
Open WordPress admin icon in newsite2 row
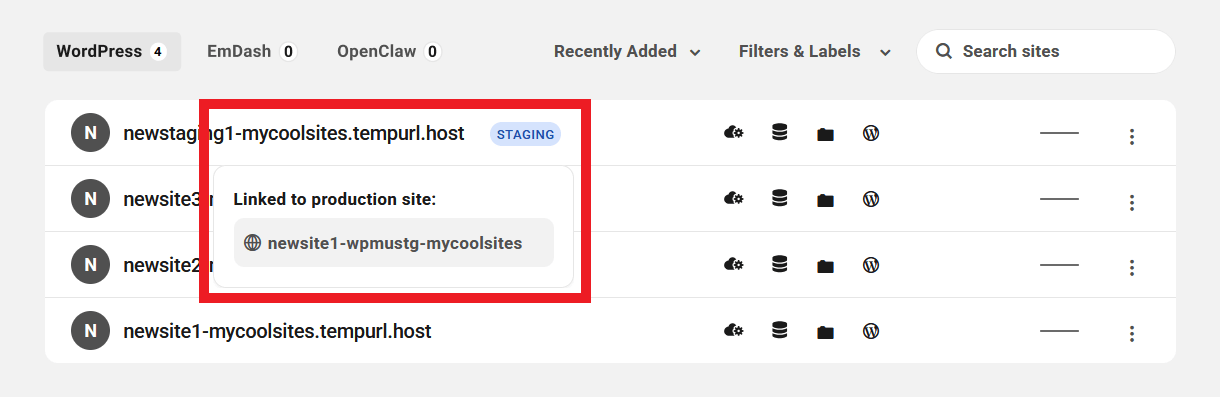coord(871,265)
